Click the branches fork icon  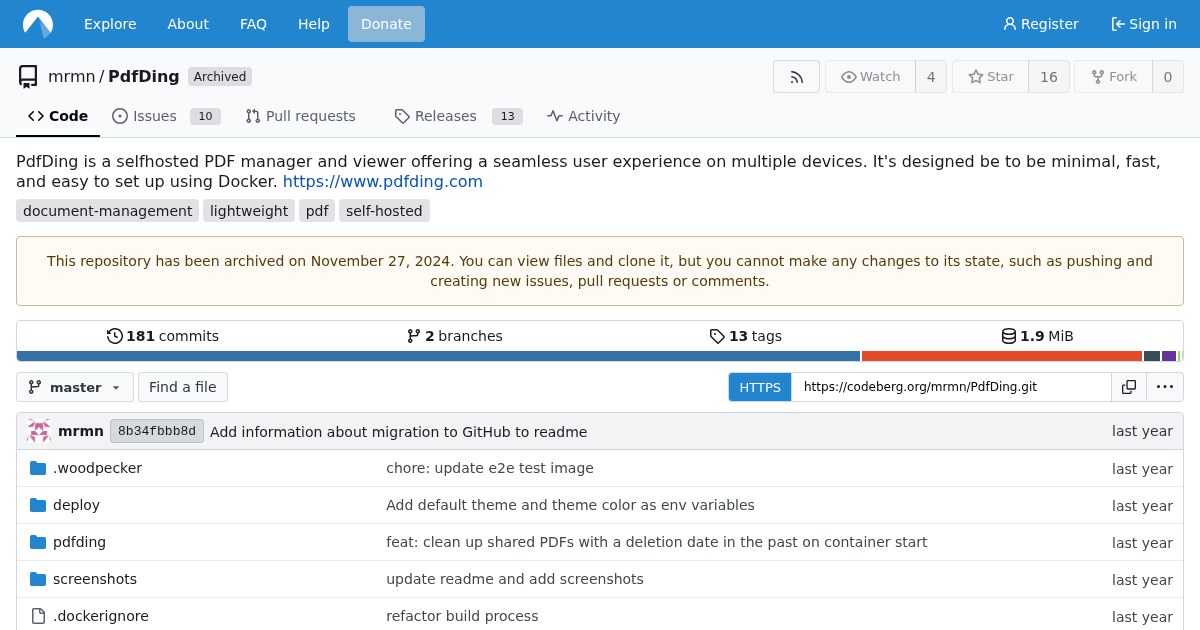[x=414, y=336]
